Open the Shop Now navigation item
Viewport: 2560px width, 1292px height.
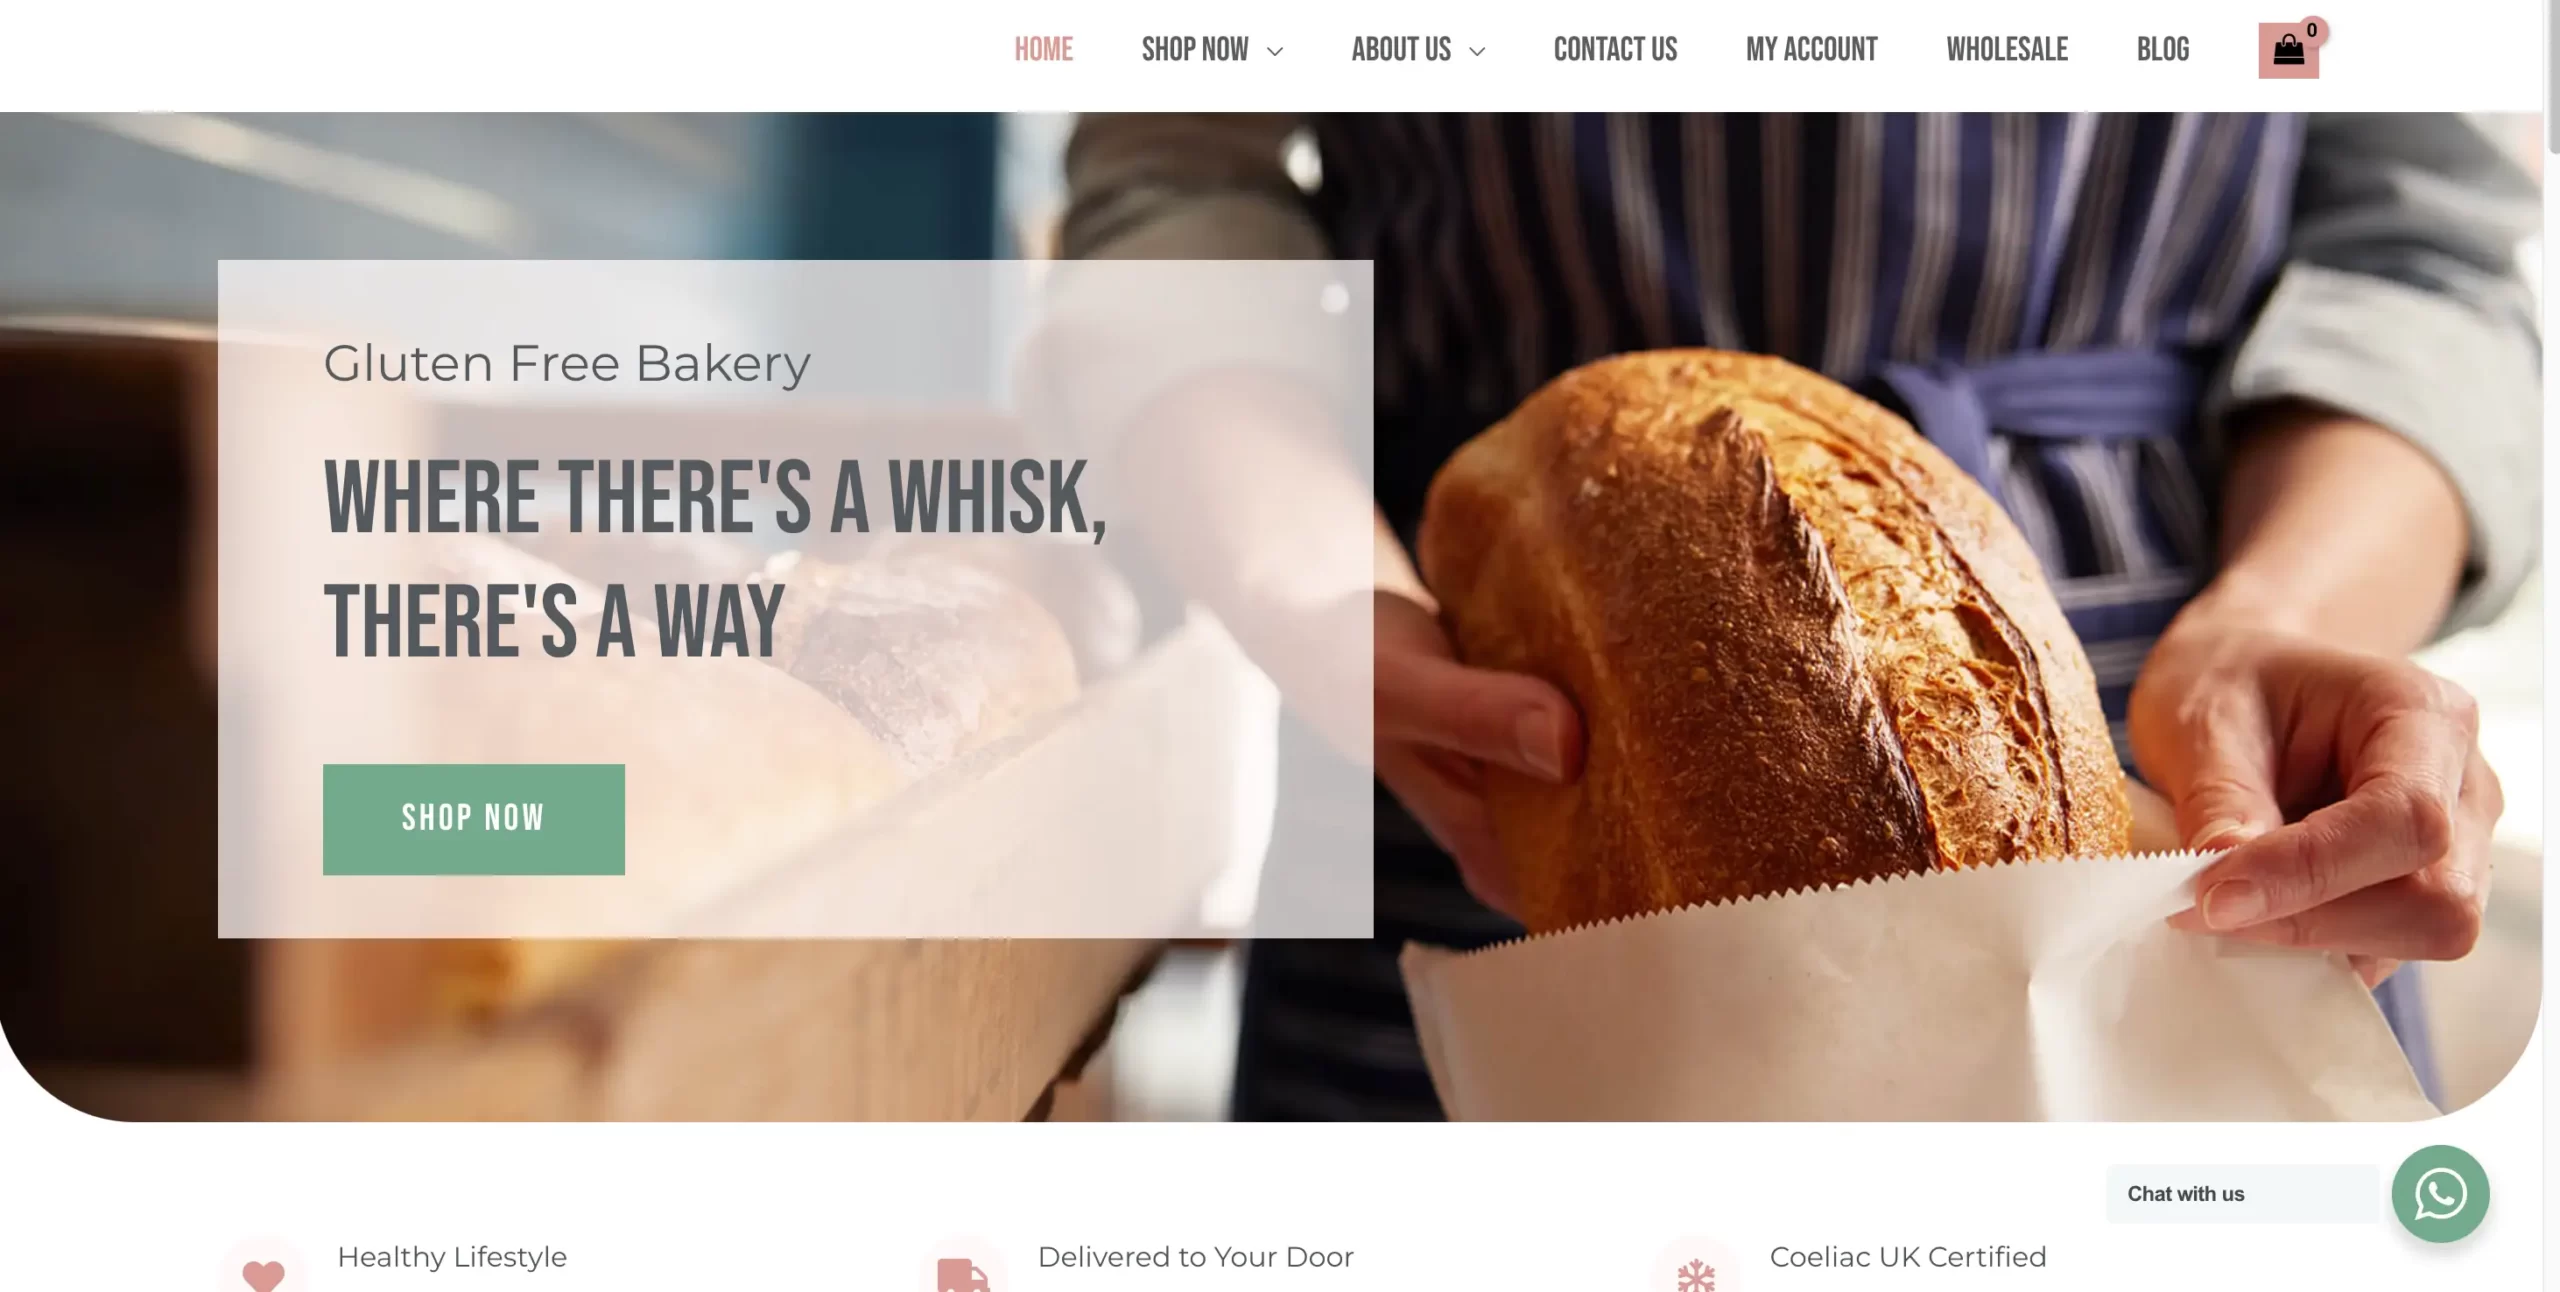point(1195,49)
